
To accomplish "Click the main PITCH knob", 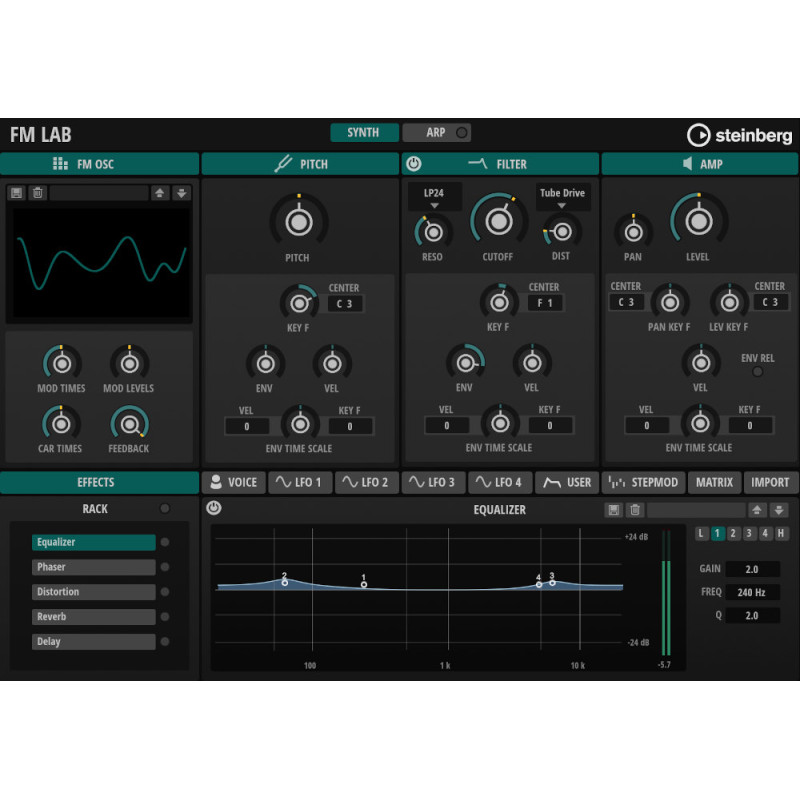I will (298, 222).
